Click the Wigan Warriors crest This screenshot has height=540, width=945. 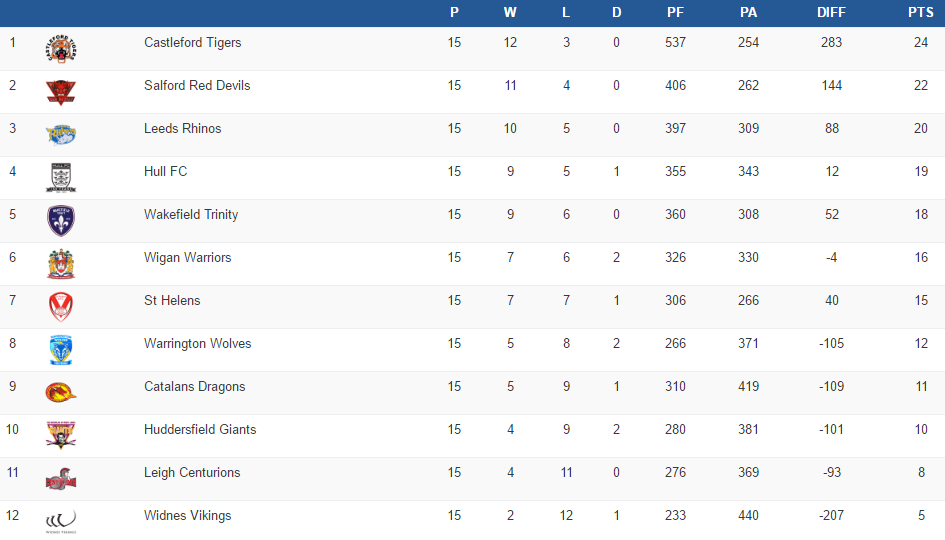point(61,264)
